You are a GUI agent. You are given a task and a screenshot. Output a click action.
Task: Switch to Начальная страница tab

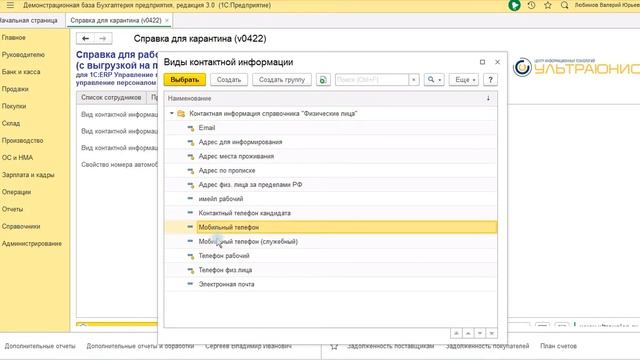click(x=28, y=20)
